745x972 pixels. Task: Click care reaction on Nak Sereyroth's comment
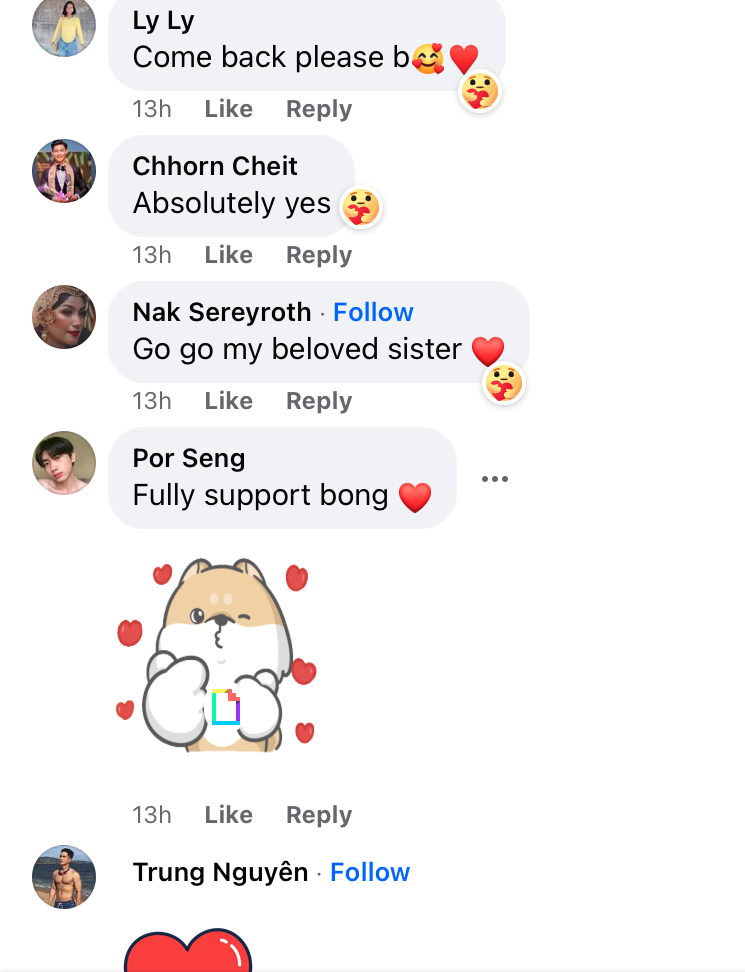point(504,383)
